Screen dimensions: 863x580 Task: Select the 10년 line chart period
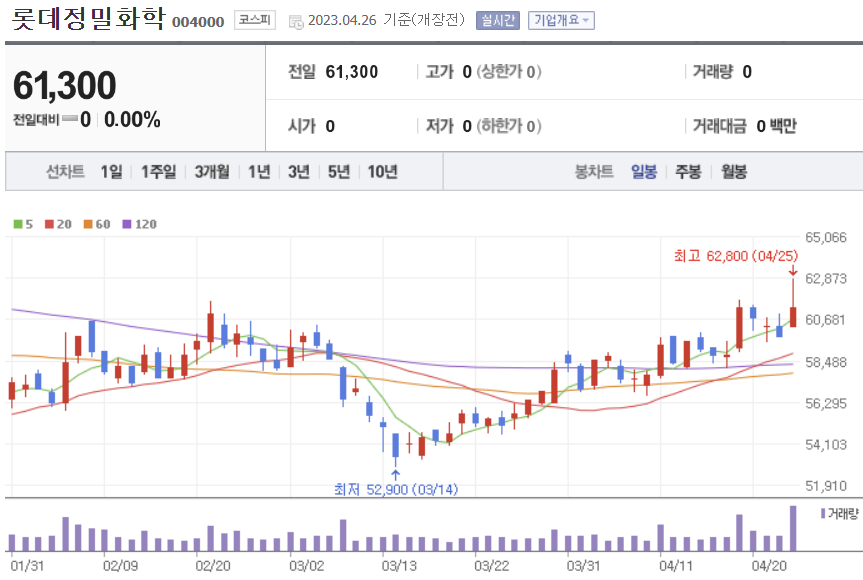pos(383,172)
